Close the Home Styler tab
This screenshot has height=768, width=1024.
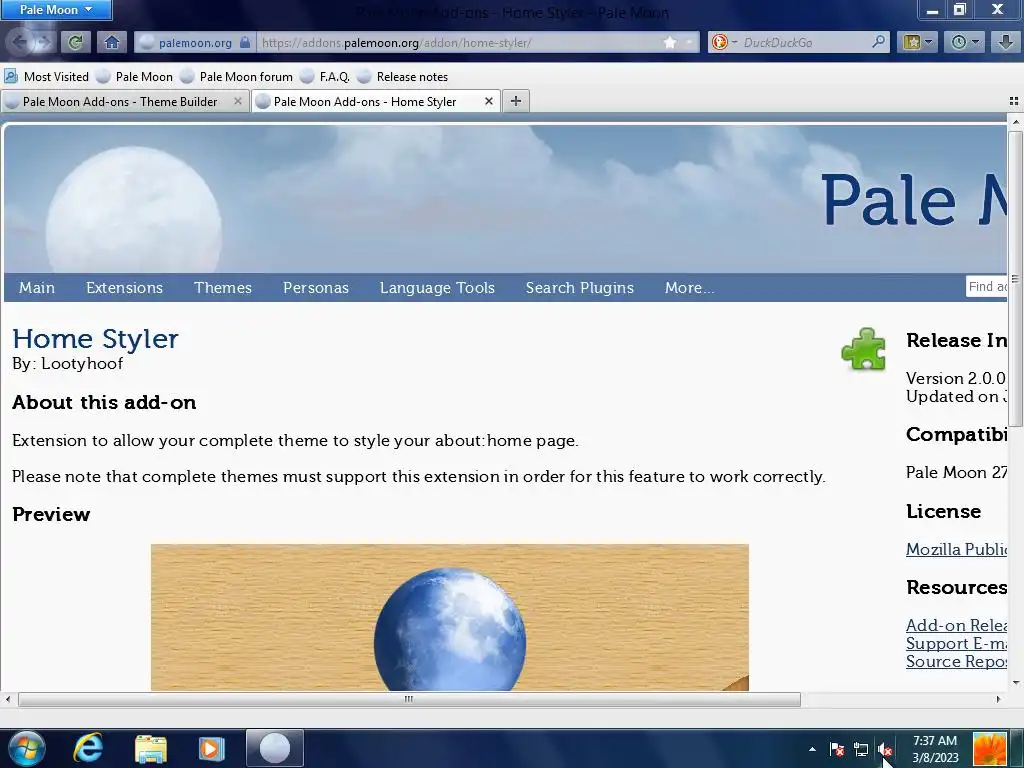pos(488,101)
